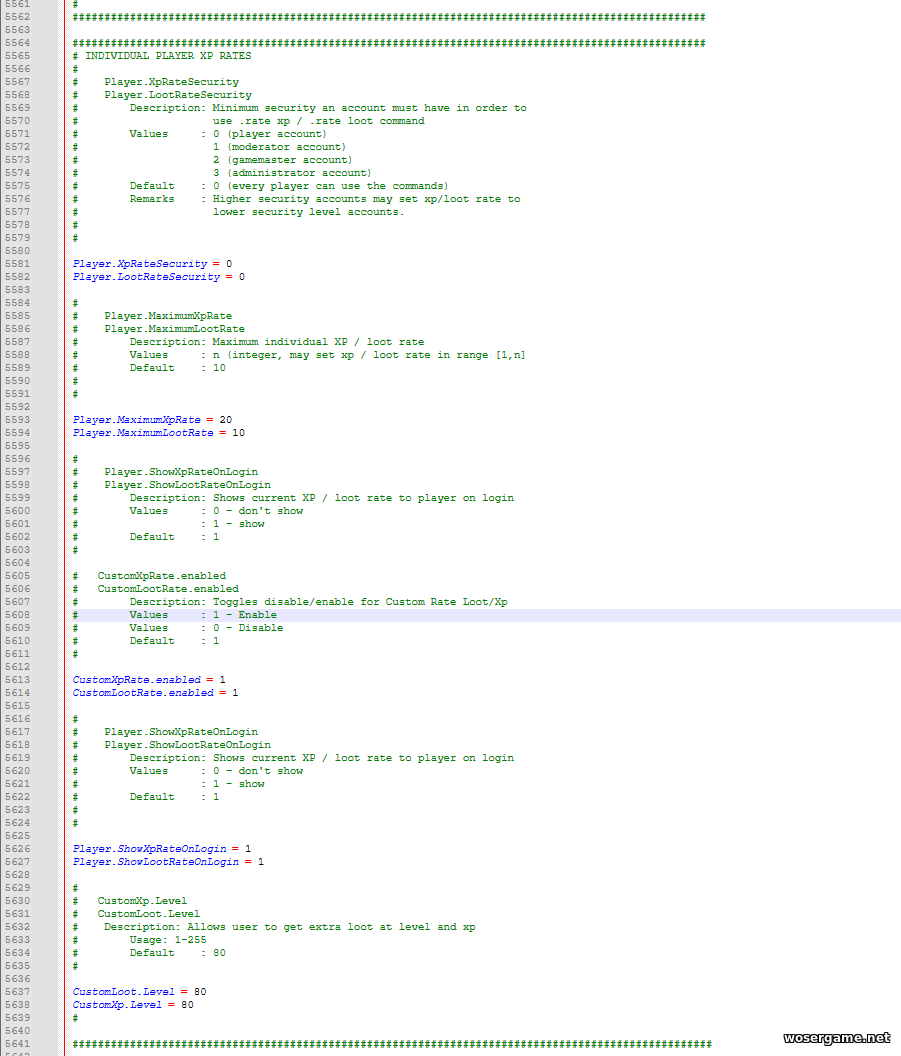Click line number 5581 in the margin
Screen dimensions: 901x1056
coord(17,264)
